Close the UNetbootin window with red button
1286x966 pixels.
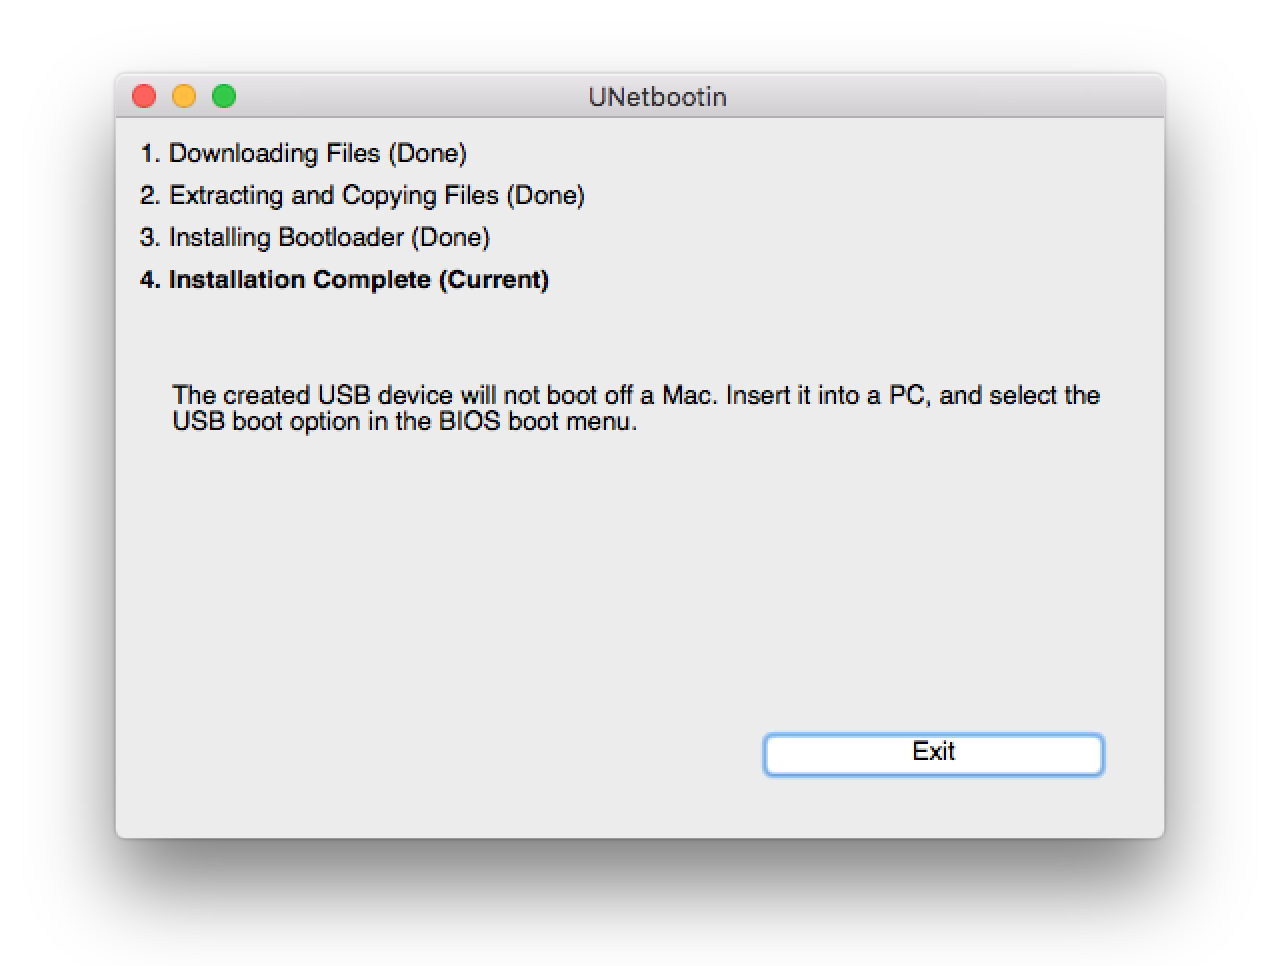click(144, 96)
